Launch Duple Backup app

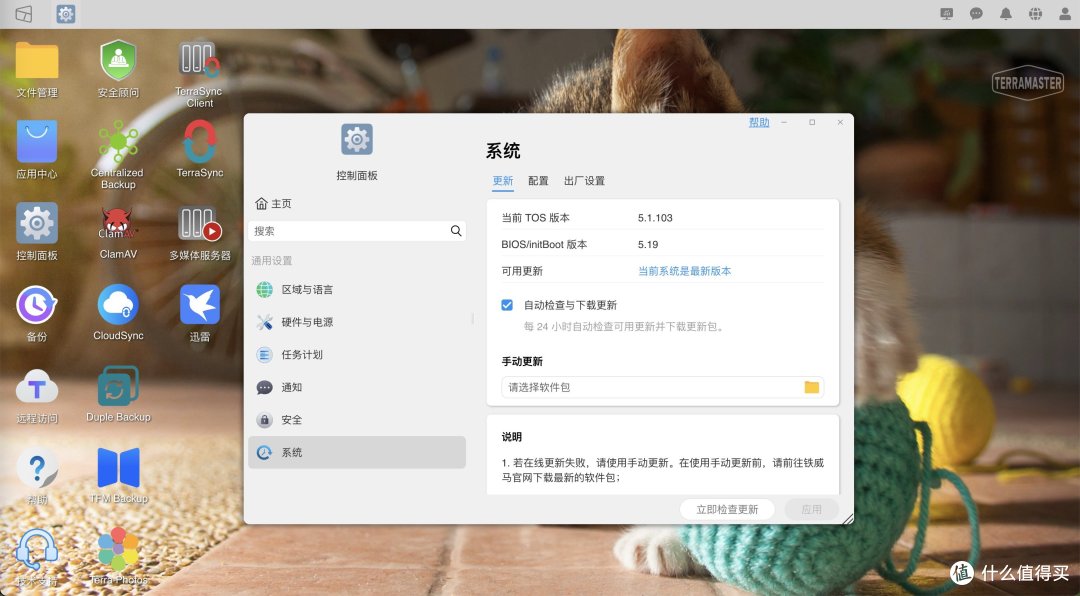[x=118, y=386]
